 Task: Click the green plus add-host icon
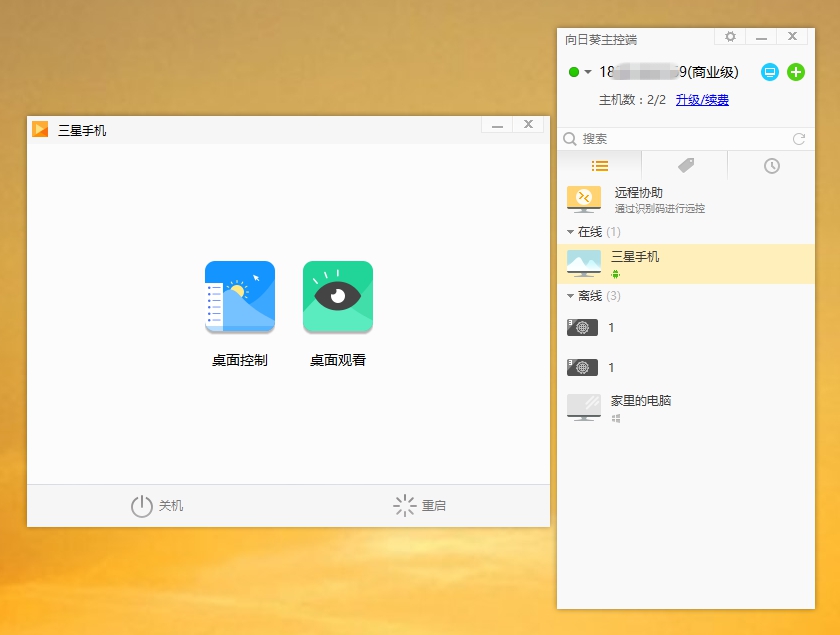tap(796, 72)
